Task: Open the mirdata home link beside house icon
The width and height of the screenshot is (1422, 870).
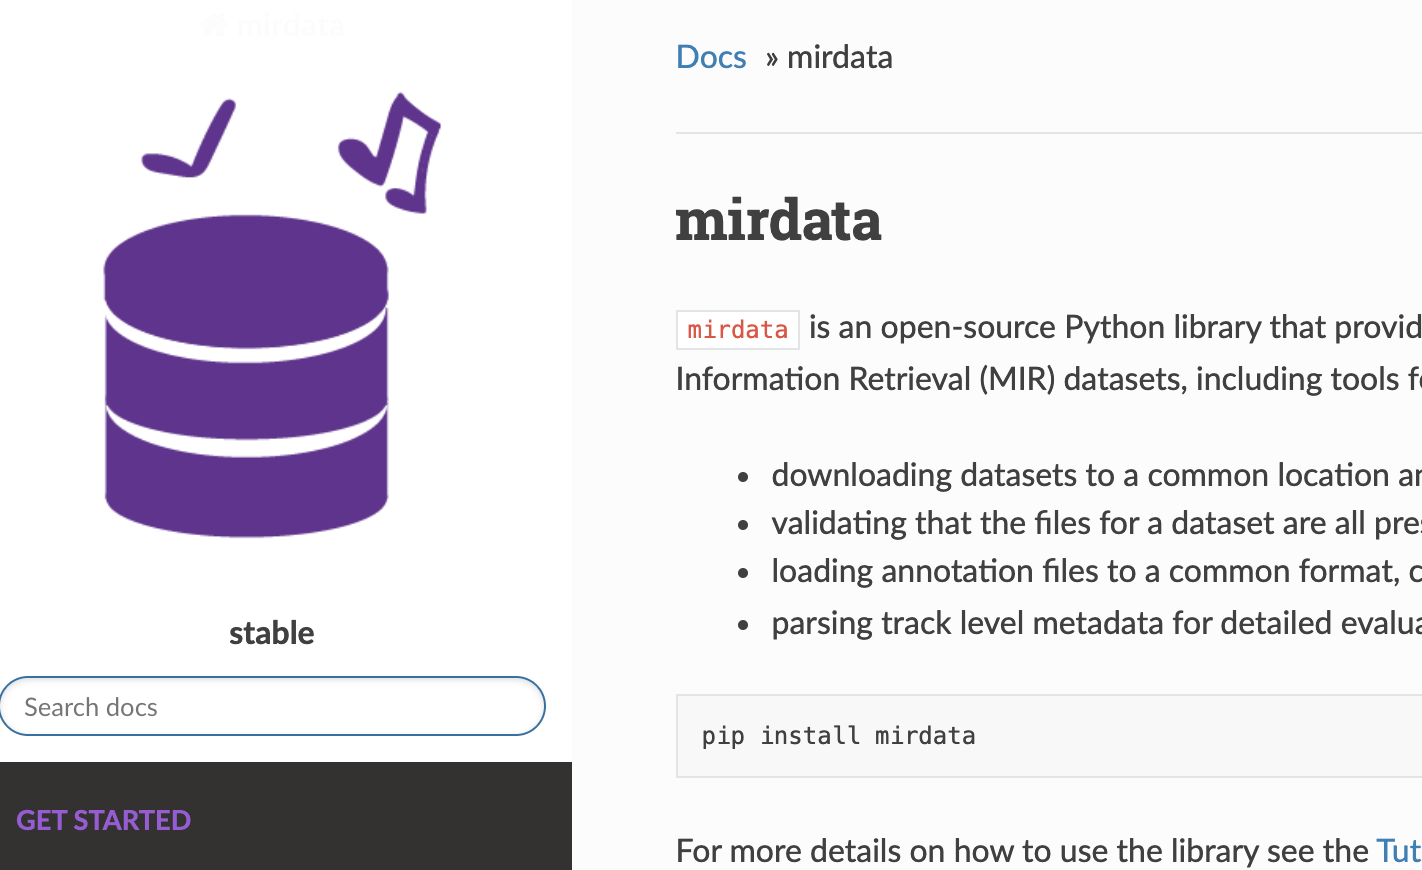Action: [x=290, y=25]
